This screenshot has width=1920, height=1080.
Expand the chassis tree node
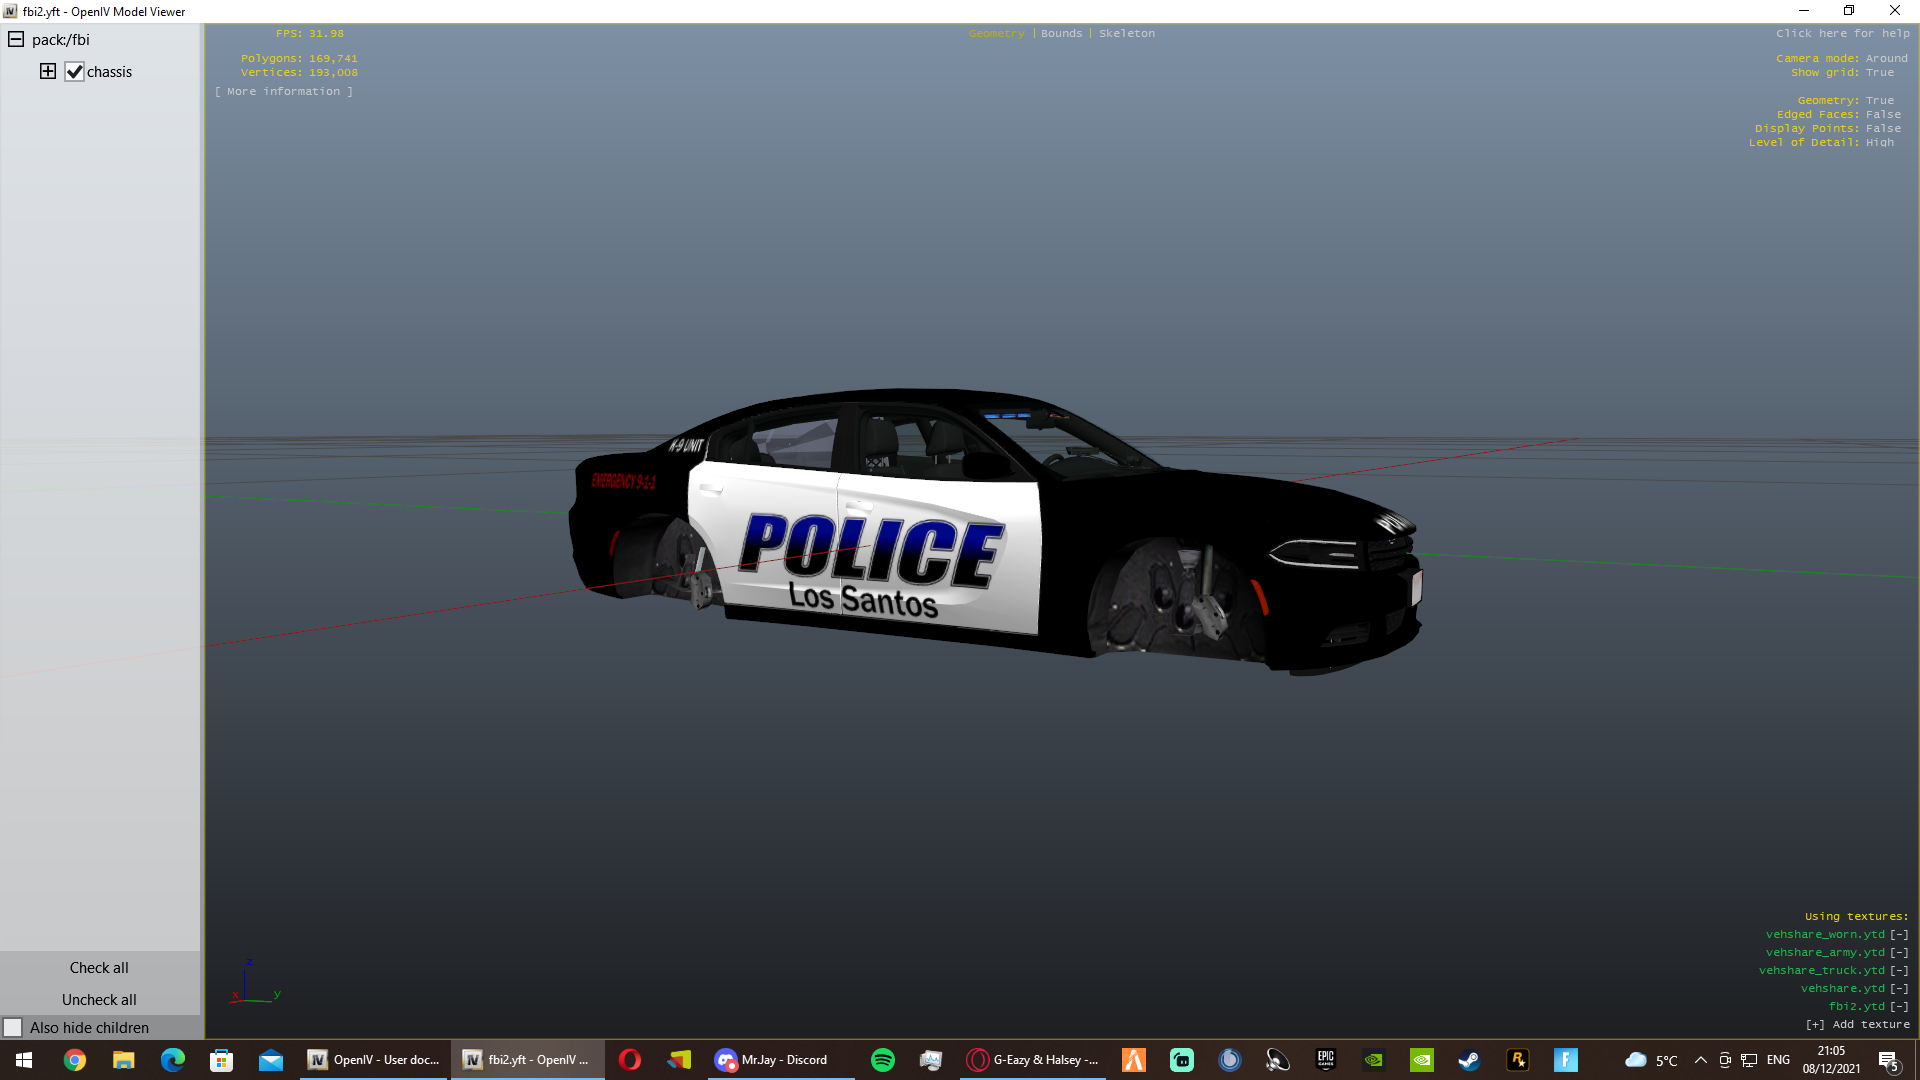coord(48,71)
